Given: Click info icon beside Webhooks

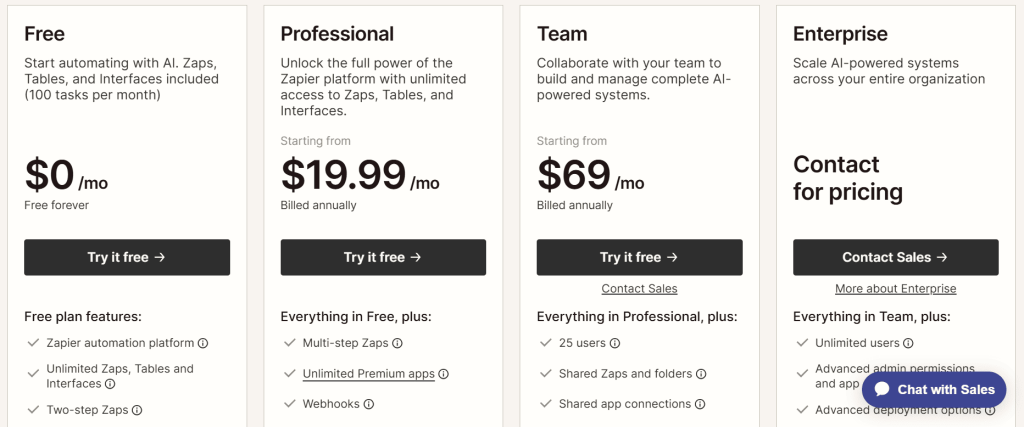Looking at the screenshot, I should [x=369, y=404].
